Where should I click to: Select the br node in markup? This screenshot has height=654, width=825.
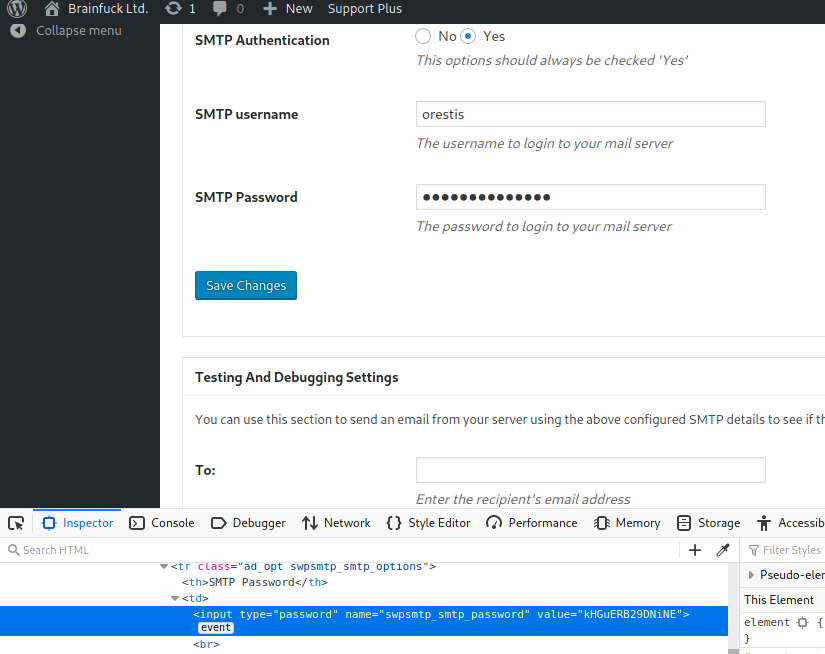pos(206,645)
